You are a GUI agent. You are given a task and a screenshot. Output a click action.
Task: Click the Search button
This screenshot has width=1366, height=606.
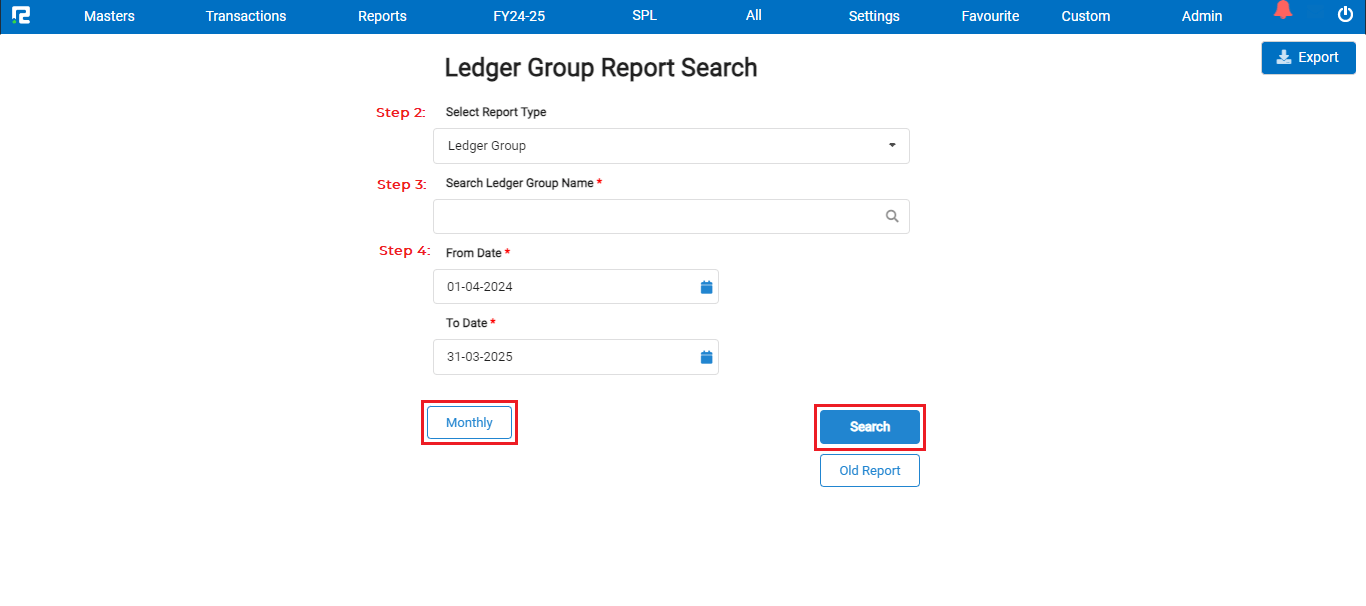[869, 427]
